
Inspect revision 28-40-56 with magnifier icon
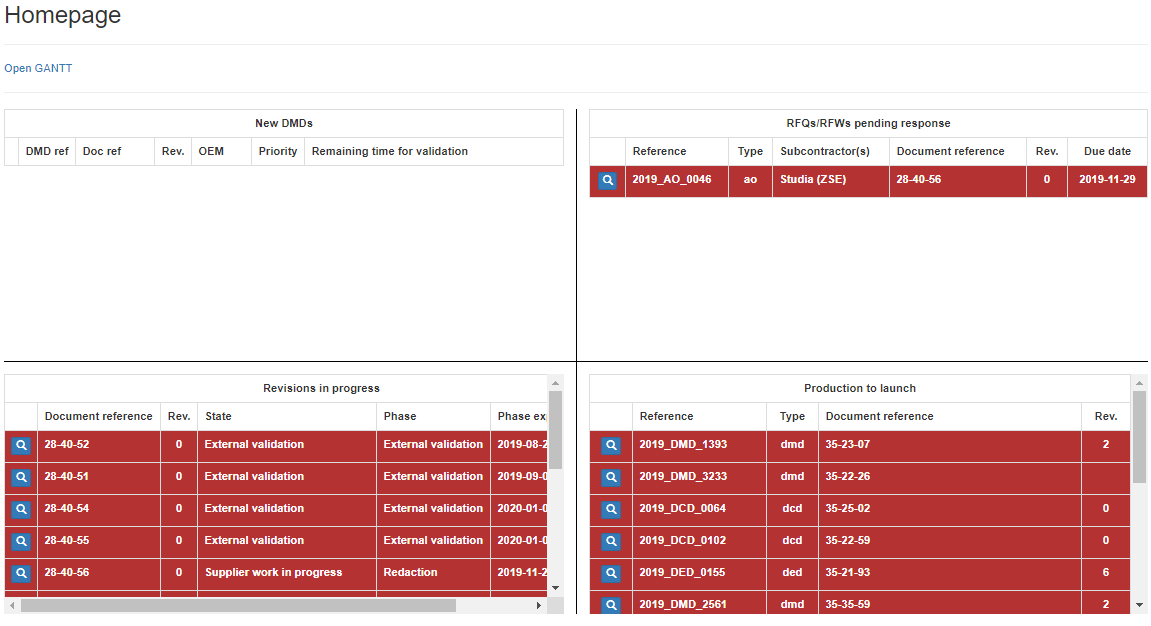coord(21,574)
